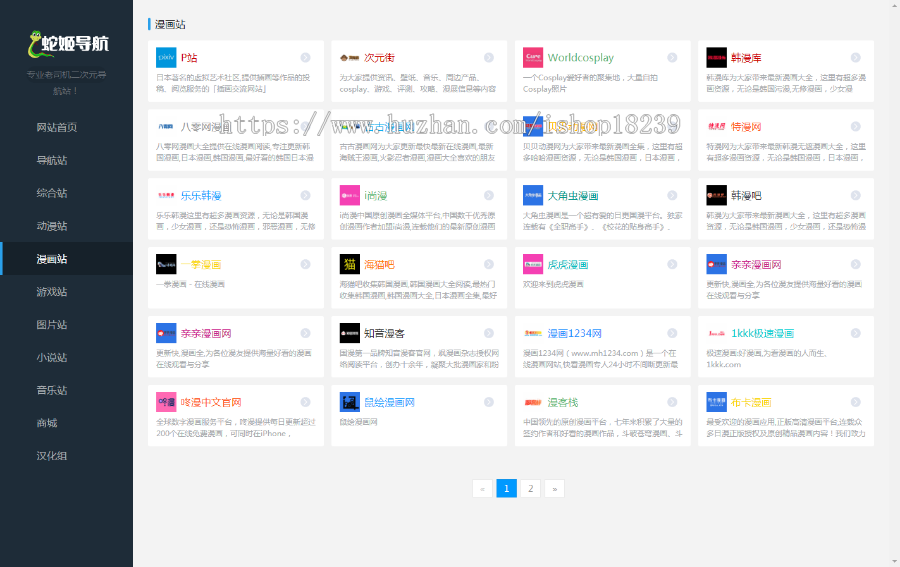This screenshot has height=567, width=900.
Task: Click arrow circle on the 次元街 card
Action: [x=489, y=58]
